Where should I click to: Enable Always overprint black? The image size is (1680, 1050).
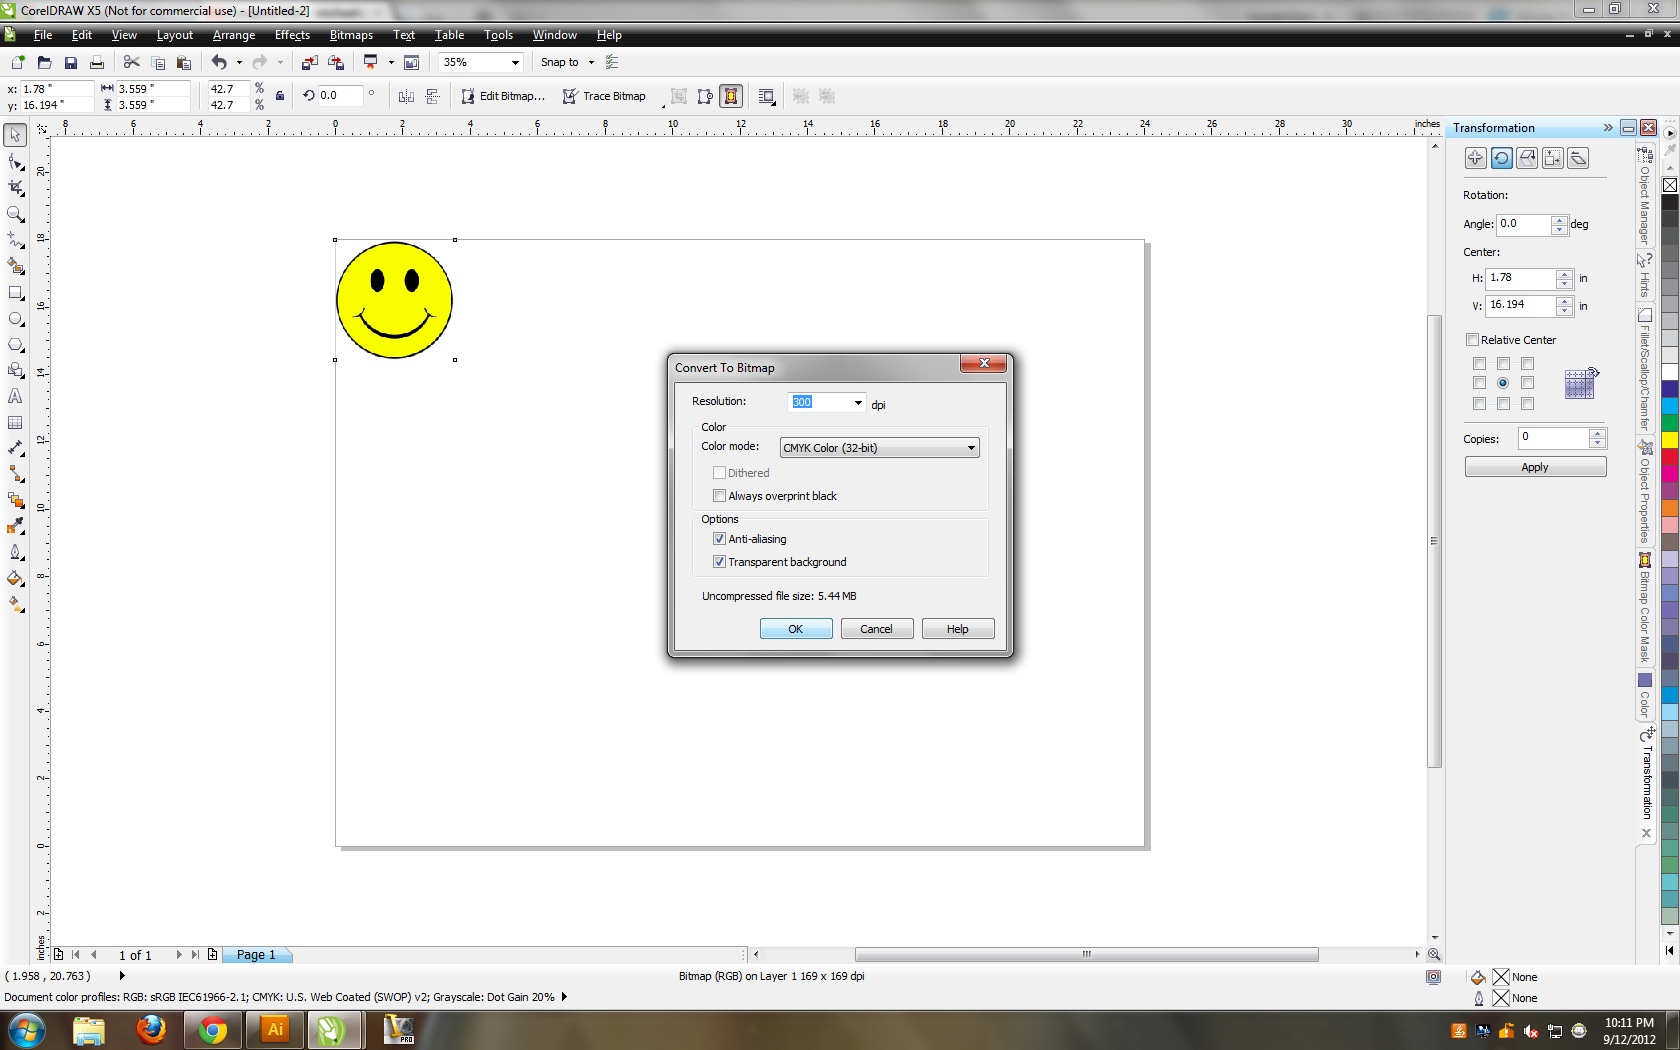[x=719, y=496]
